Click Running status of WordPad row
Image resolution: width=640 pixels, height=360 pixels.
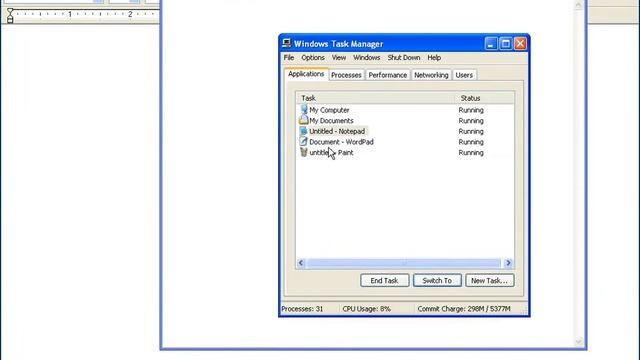click(471, 142)
